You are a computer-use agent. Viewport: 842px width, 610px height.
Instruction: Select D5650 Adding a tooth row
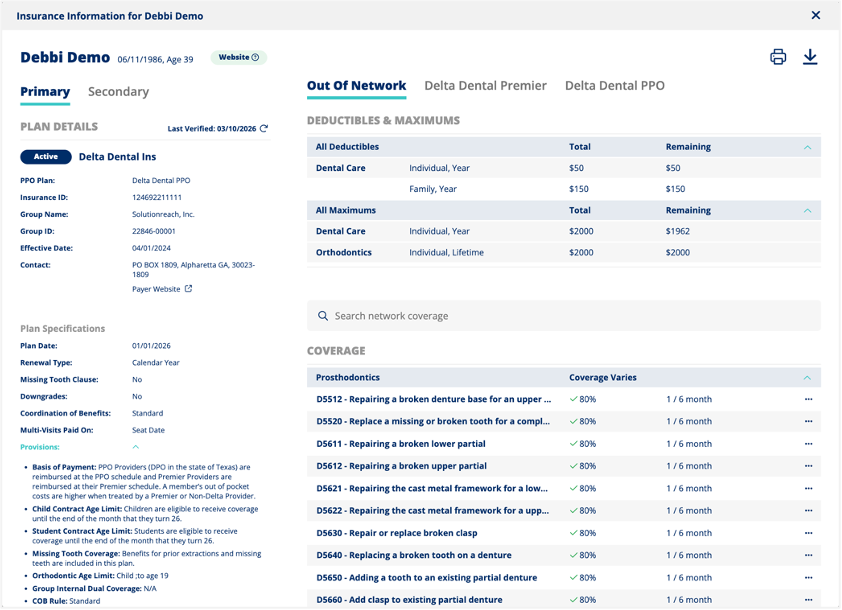(564, 577)
